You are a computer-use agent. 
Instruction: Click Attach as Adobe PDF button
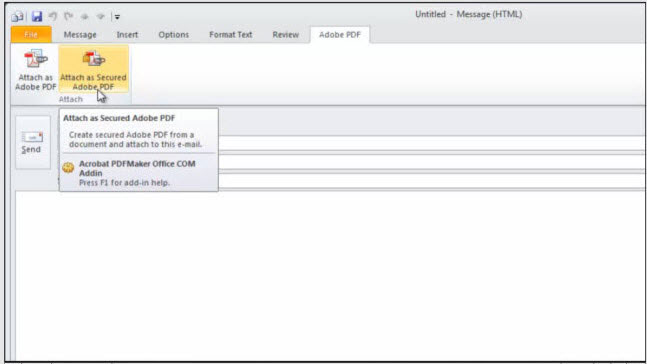point(35,70)
